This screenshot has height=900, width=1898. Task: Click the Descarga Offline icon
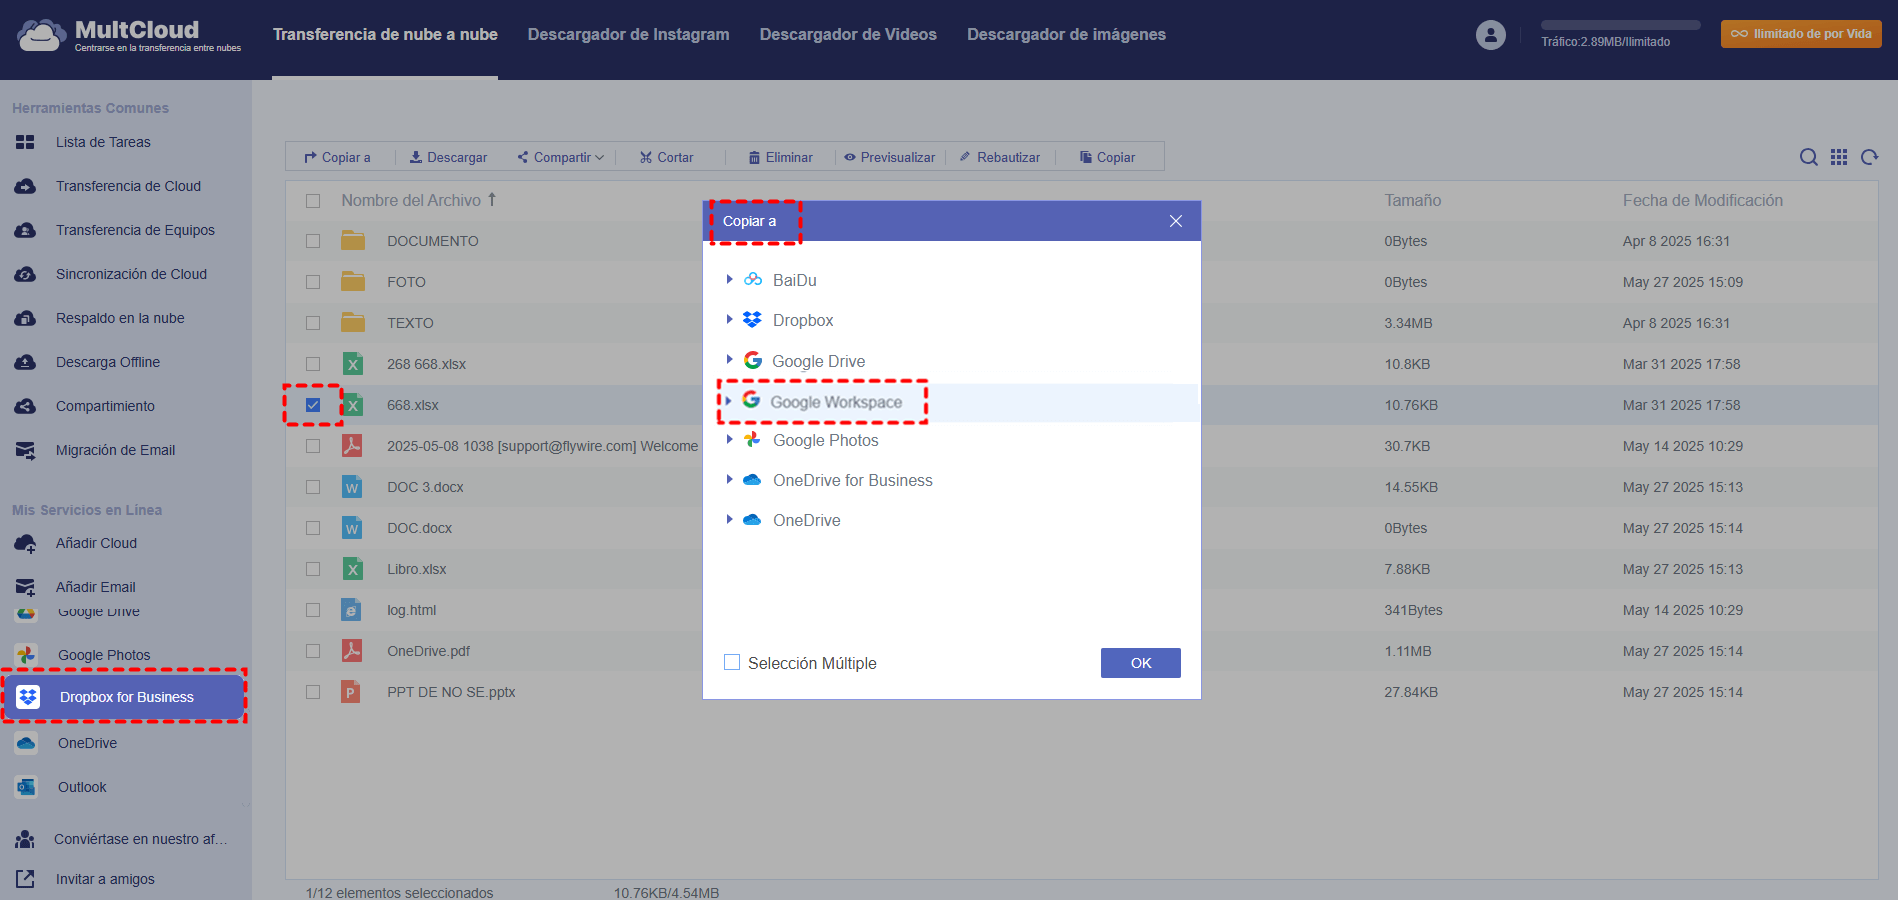[x=25, y=362]
